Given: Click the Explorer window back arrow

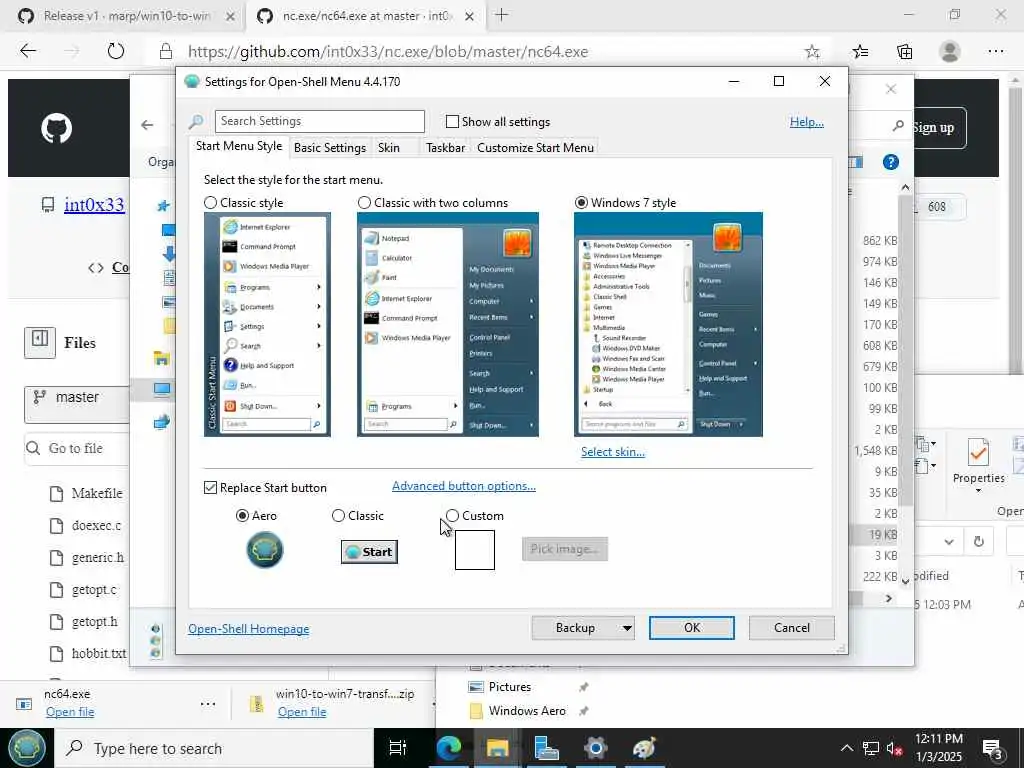Looking at the screenshot, I should 148,125.
